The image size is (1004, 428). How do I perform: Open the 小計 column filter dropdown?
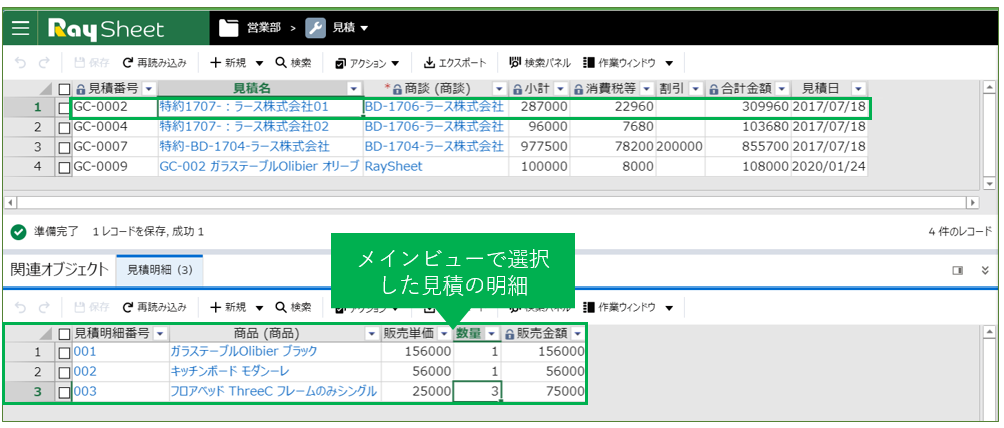pos(560,89)
